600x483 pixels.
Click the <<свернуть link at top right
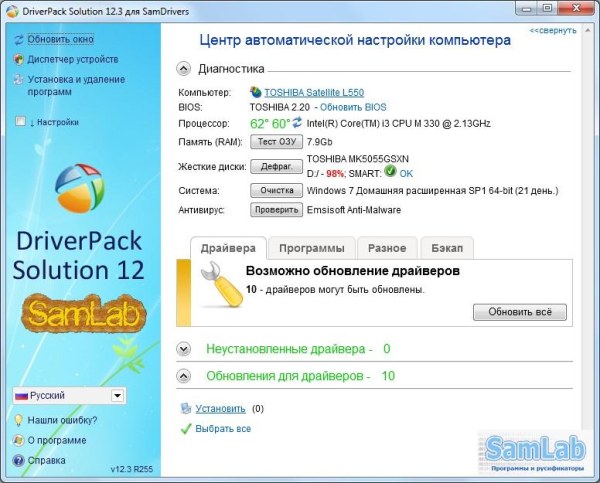553,30
